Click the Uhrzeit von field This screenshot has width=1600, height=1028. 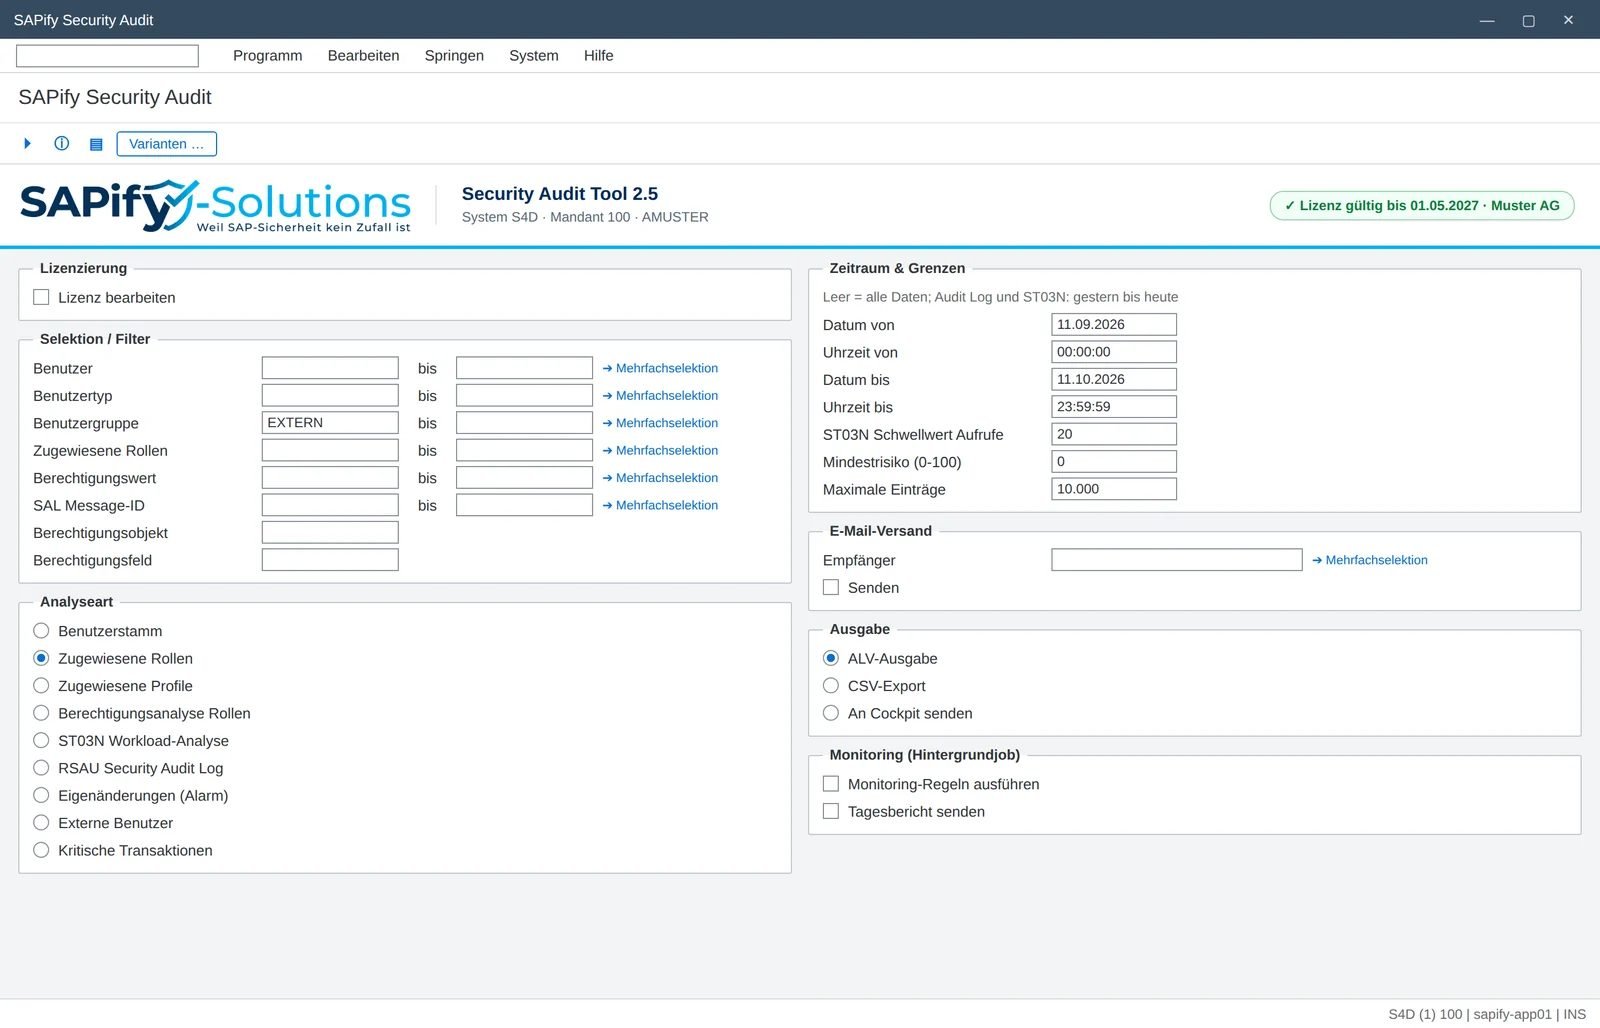(x=1114, y=352)
